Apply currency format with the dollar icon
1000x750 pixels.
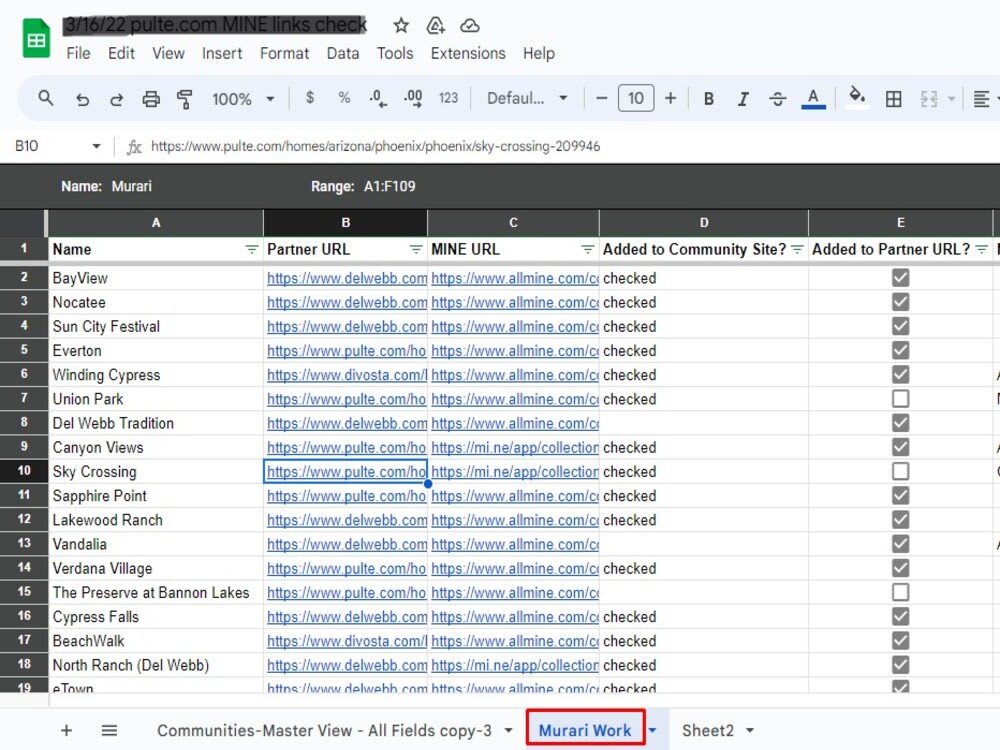tap(309, 99)
